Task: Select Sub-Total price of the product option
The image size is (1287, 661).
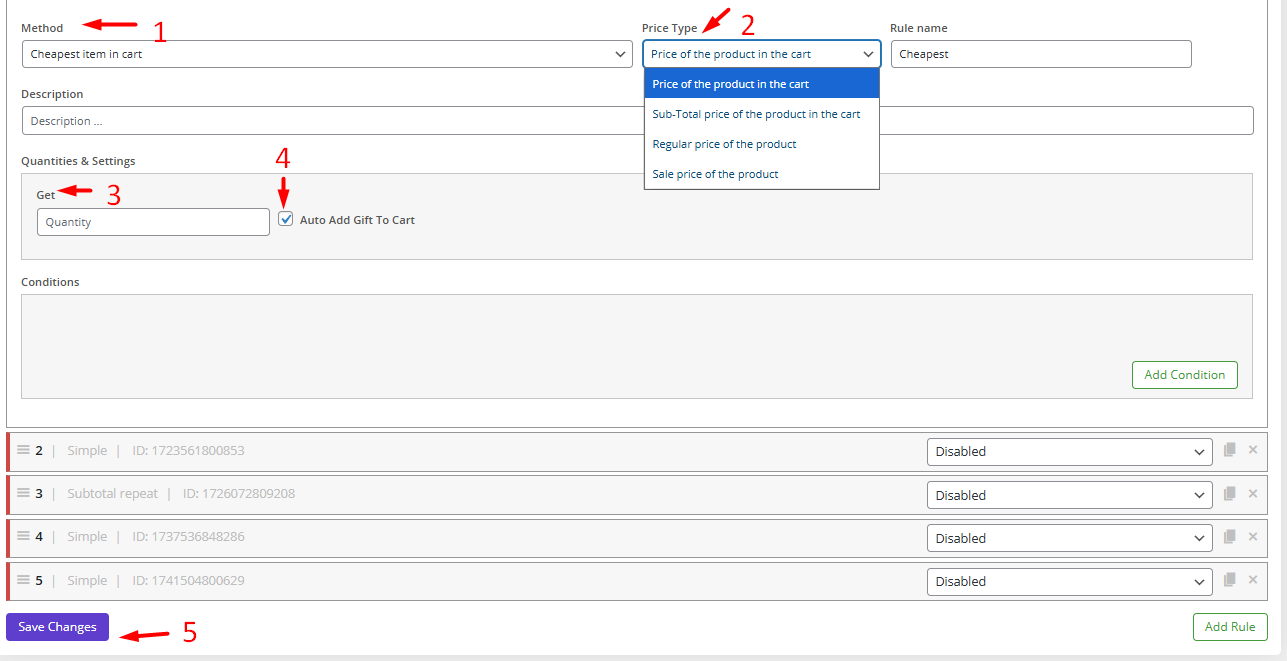Action: [x=756, y=114]
